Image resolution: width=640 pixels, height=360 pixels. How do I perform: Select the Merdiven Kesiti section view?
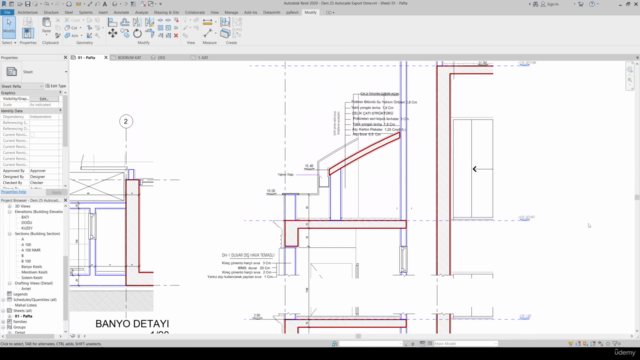tap(34, 272)
